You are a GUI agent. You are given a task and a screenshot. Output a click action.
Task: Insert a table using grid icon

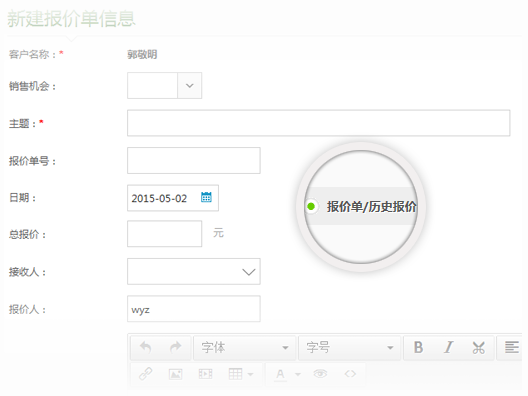pos(235,373)
